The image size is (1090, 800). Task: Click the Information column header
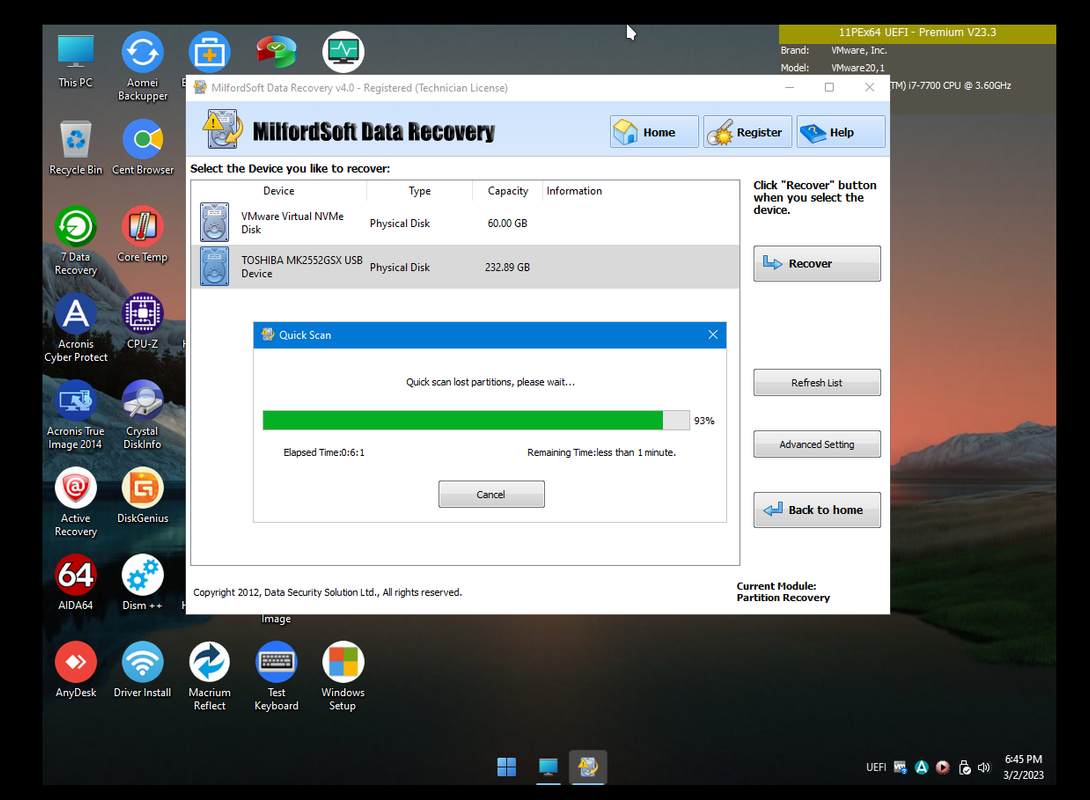[574, 190]
